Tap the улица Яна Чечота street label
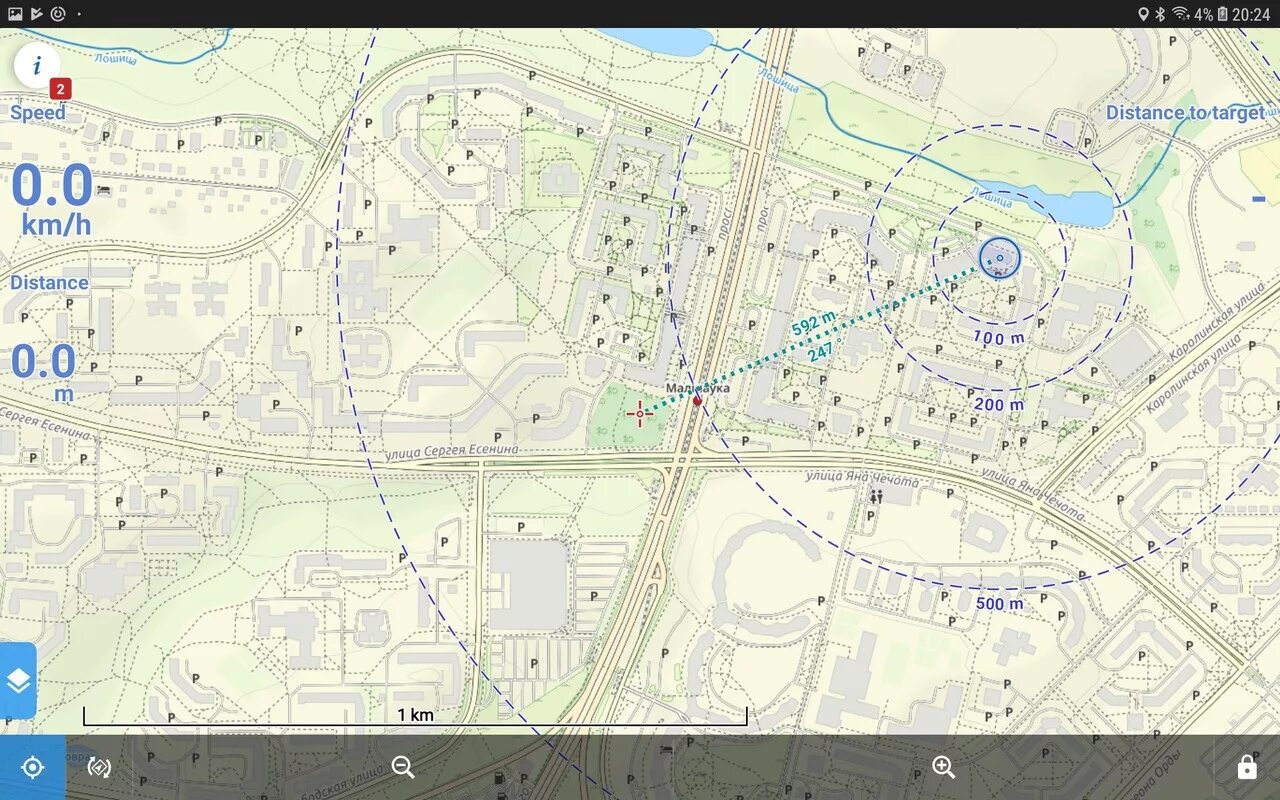Screen dimensions: 1280x800 (860, 479)
